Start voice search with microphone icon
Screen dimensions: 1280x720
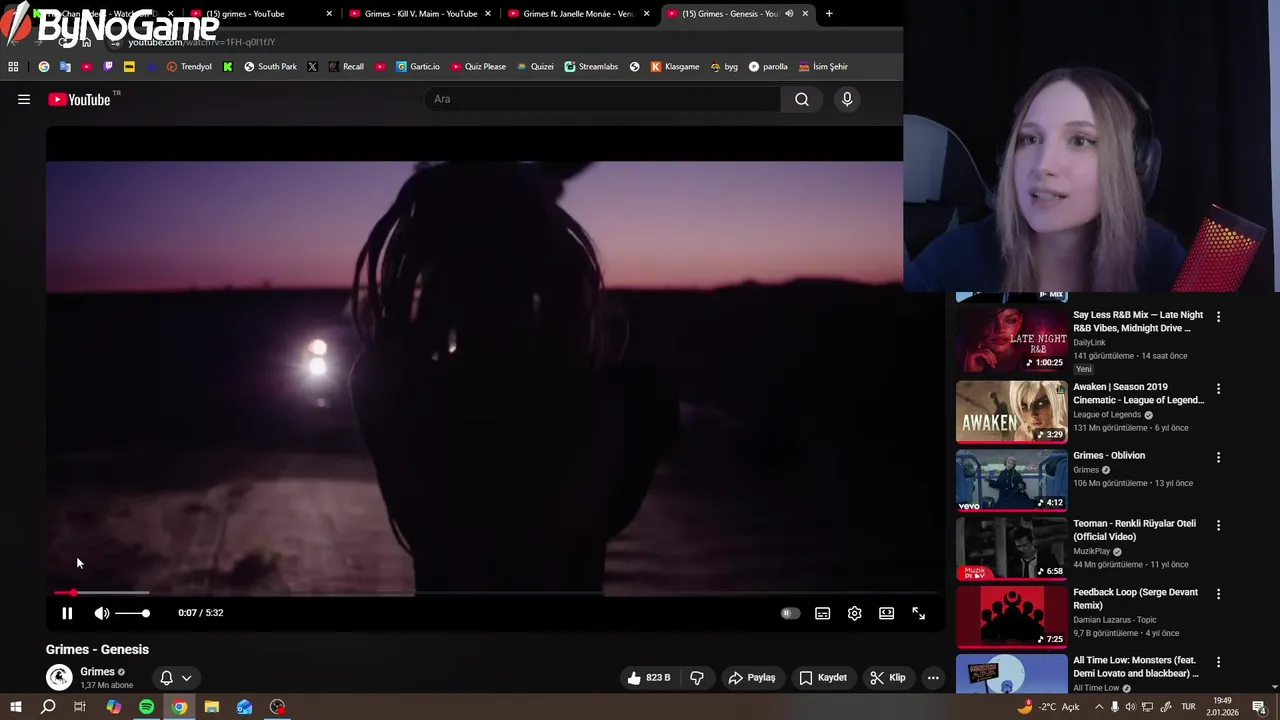(847, 99)
